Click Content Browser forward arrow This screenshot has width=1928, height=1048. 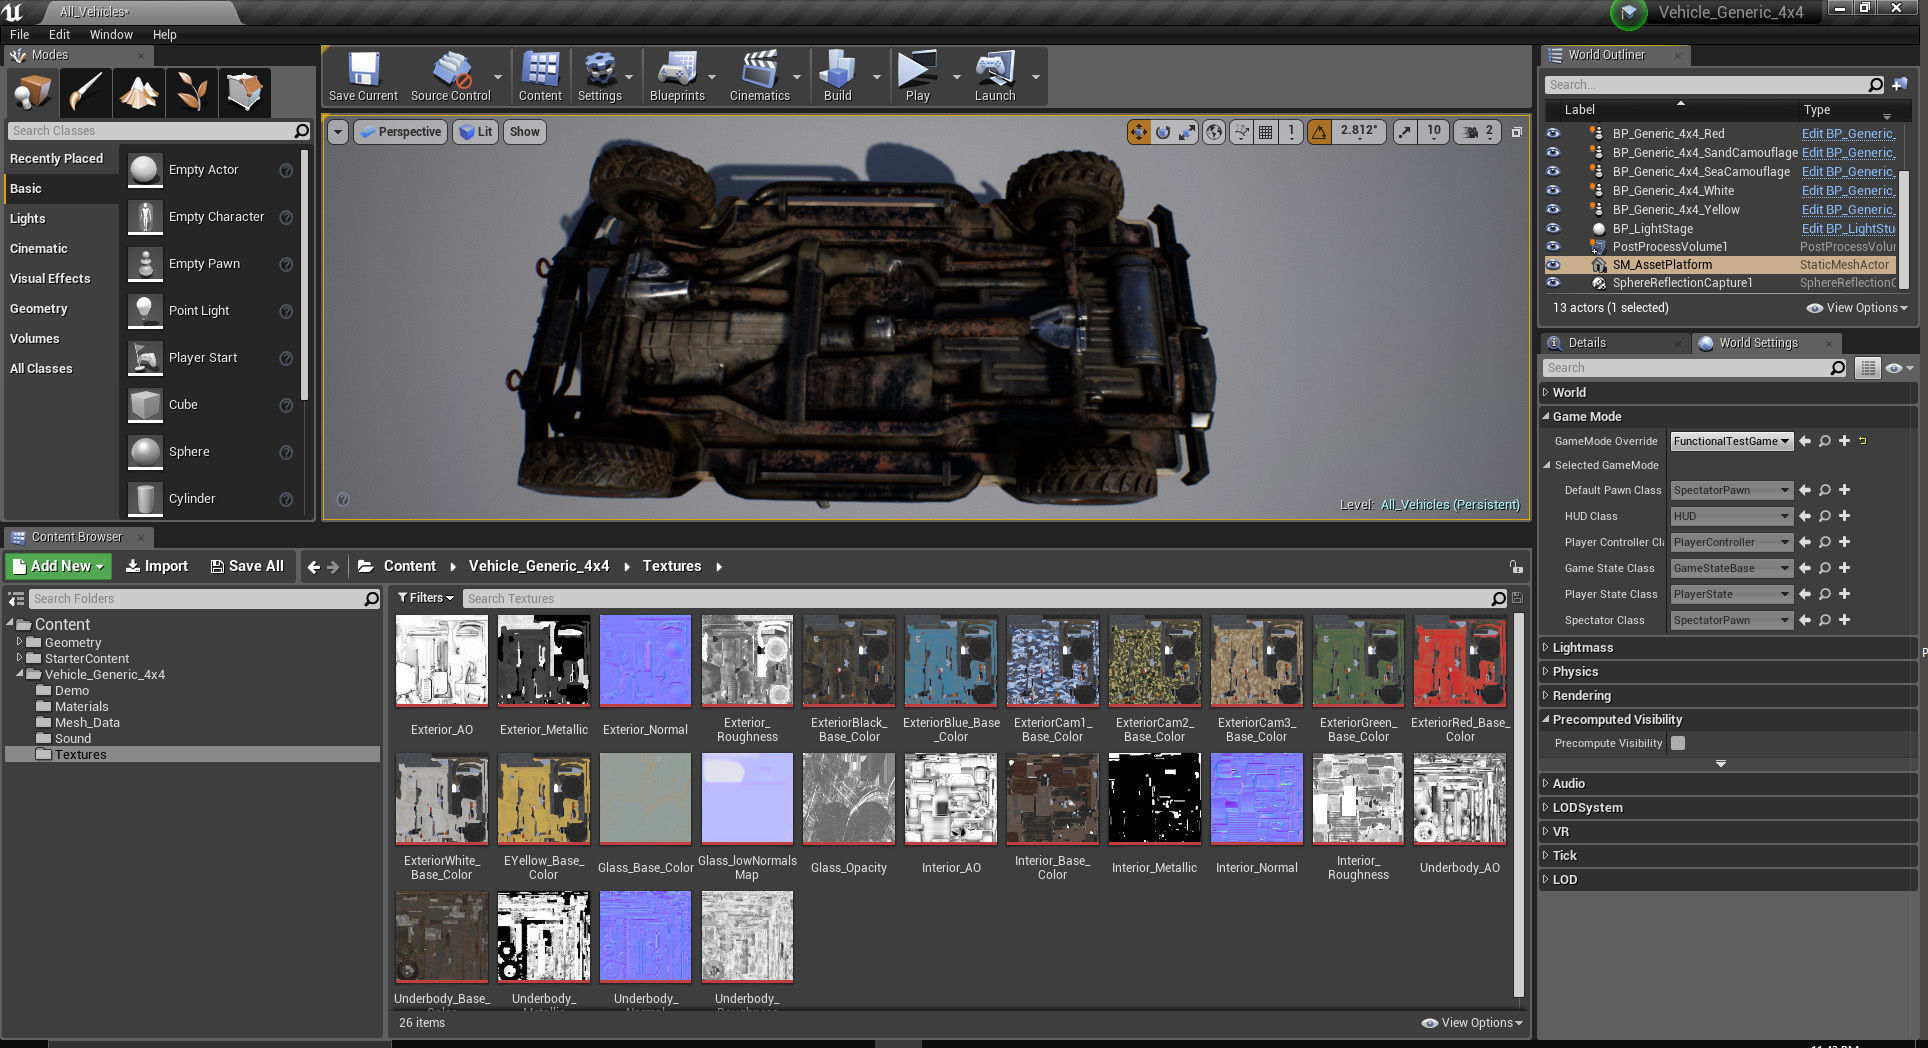tap(334, 567)
